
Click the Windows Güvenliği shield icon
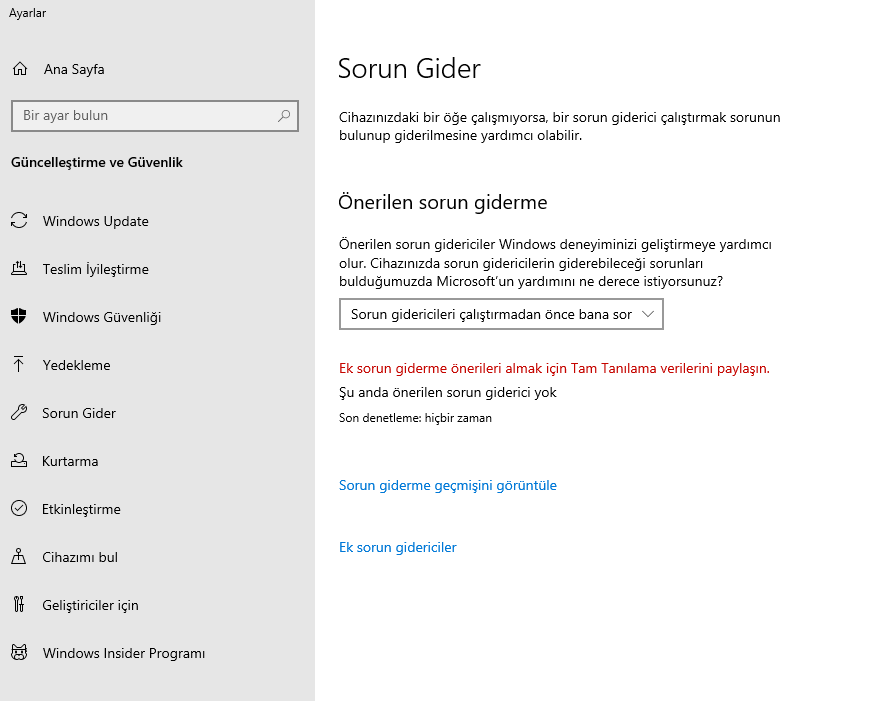pos(19,317)
